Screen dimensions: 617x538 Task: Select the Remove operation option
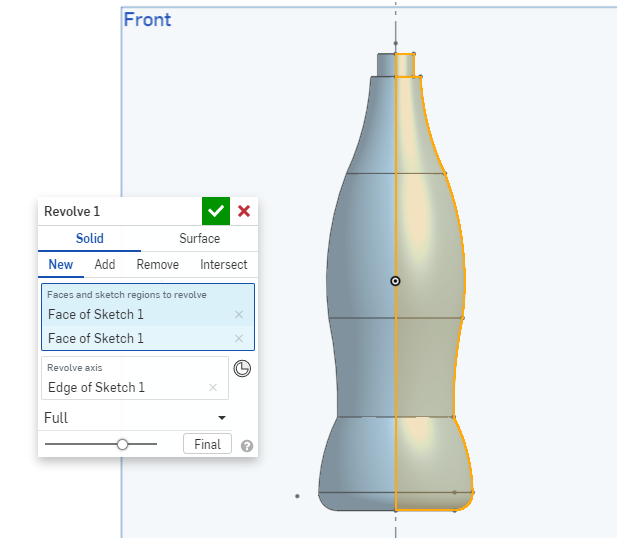(157, 264)
